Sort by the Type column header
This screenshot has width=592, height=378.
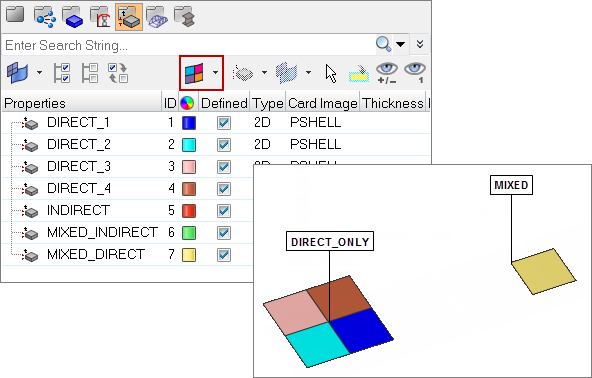268,103
